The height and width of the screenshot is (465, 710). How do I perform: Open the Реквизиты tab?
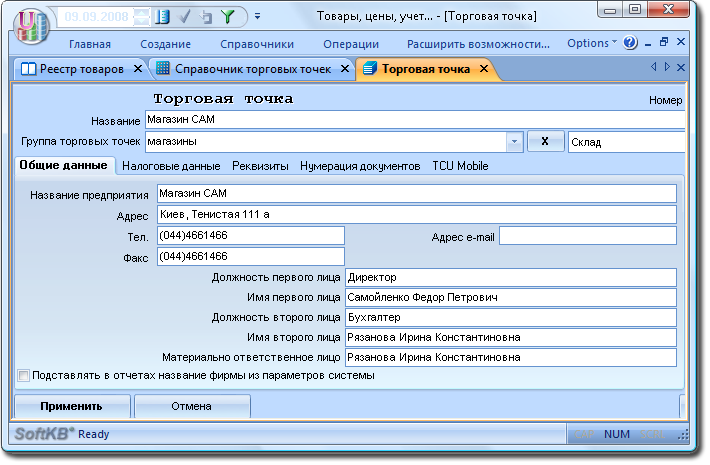coord(260,166)
